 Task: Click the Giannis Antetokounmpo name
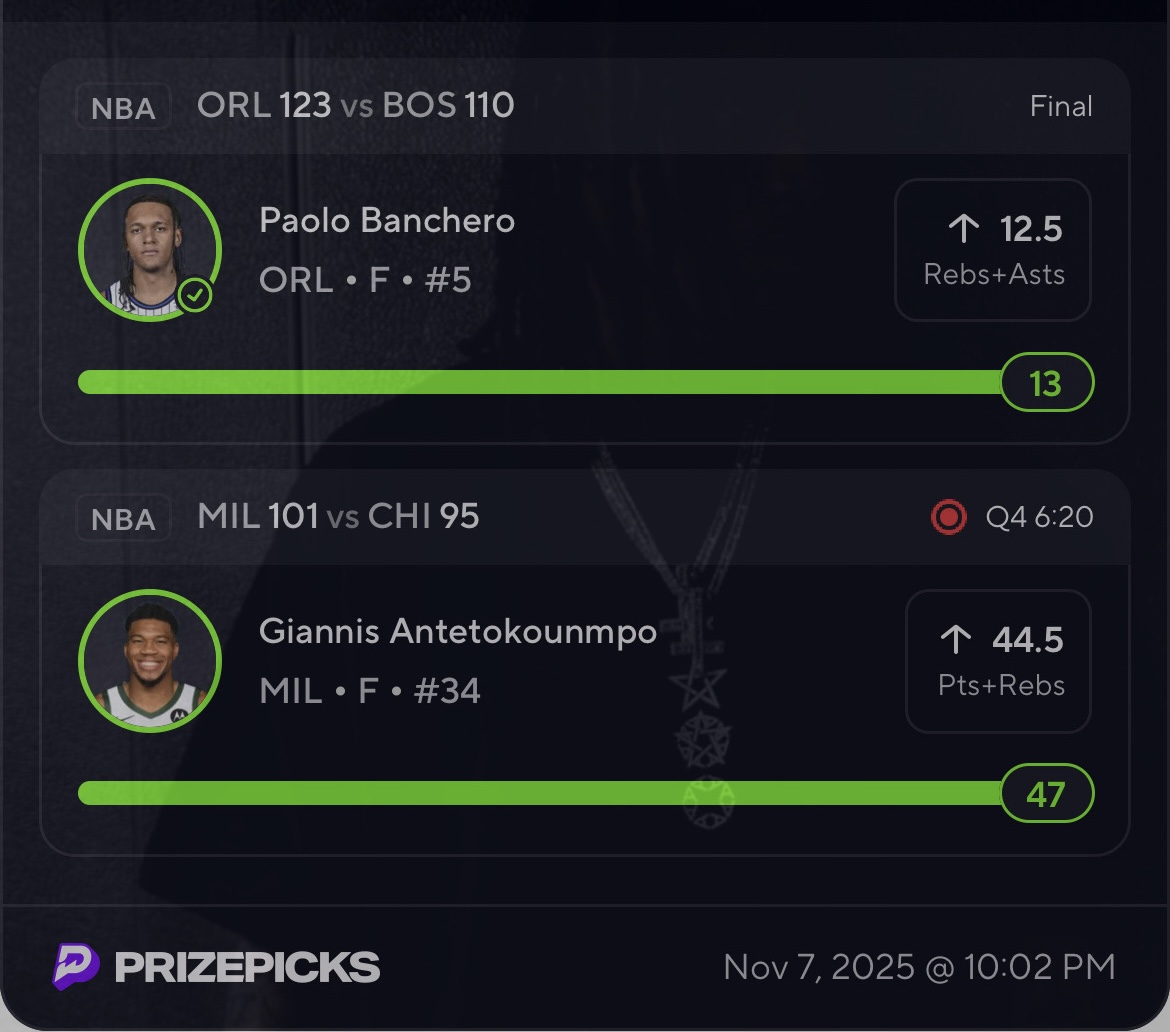point(457,631)
